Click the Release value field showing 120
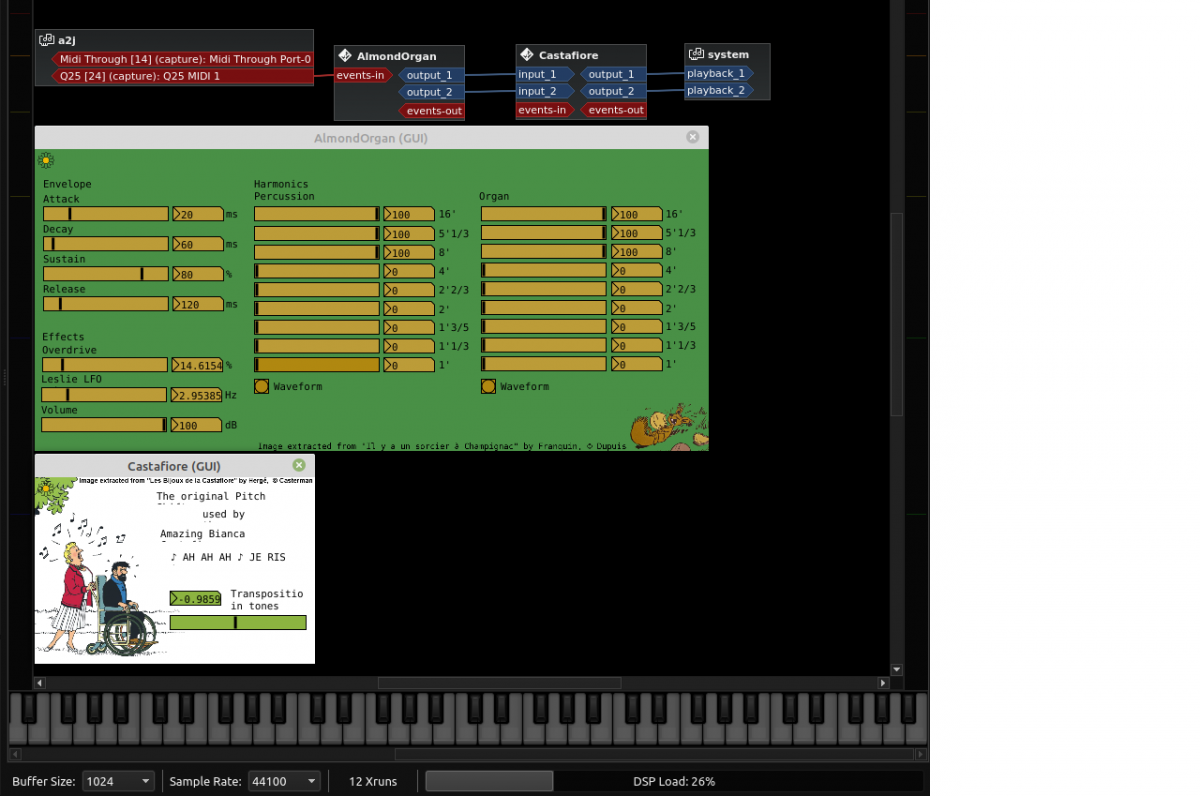1200x796 pixels. click(198, 304)
